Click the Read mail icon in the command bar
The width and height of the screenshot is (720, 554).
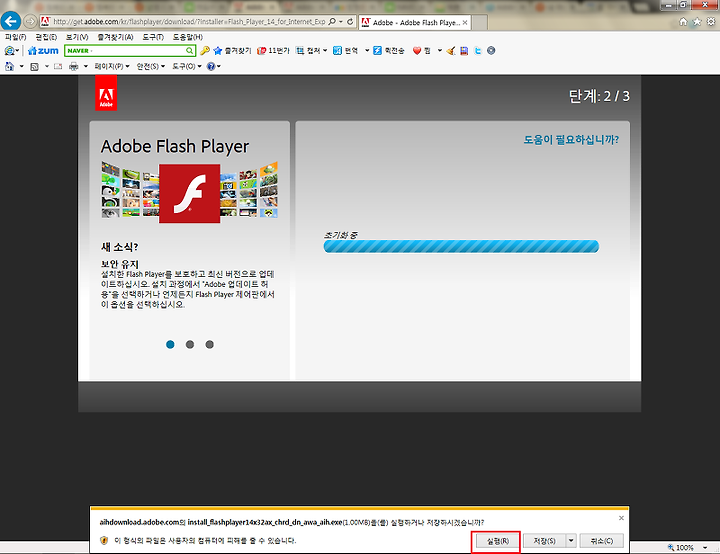click(58, 67)
